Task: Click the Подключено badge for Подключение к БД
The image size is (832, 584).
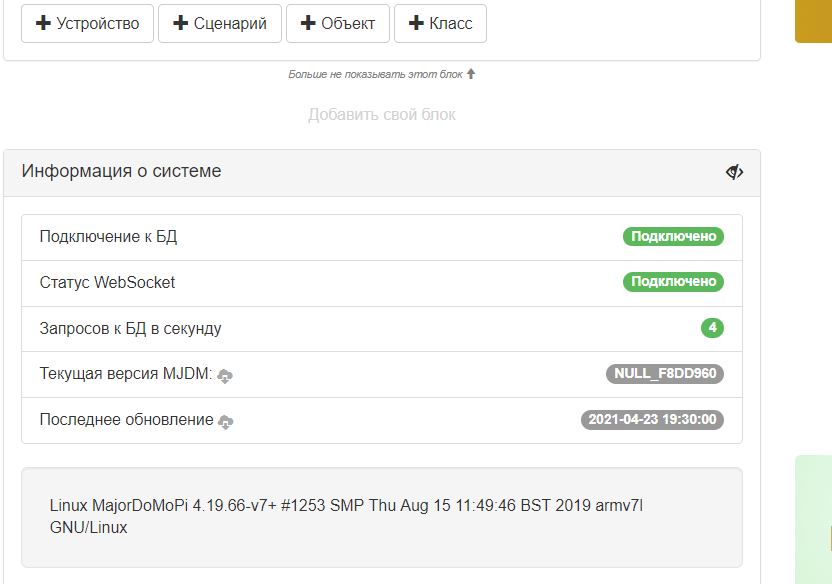Action: (x=673, y=236)
